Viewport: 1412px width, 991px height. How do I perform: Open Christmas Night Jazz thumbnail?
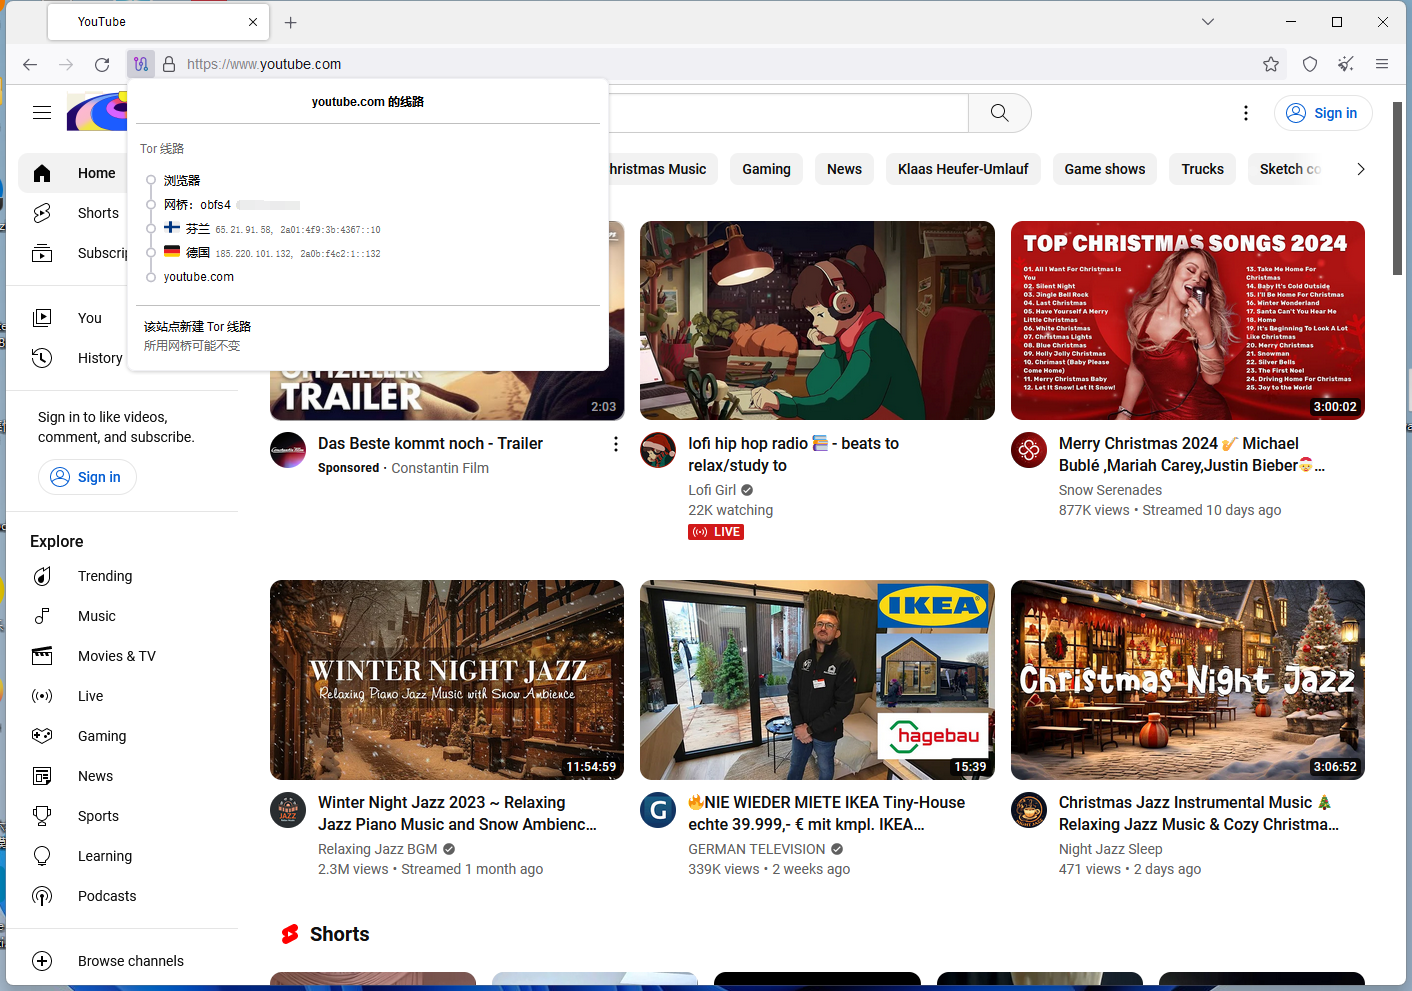1188,680
